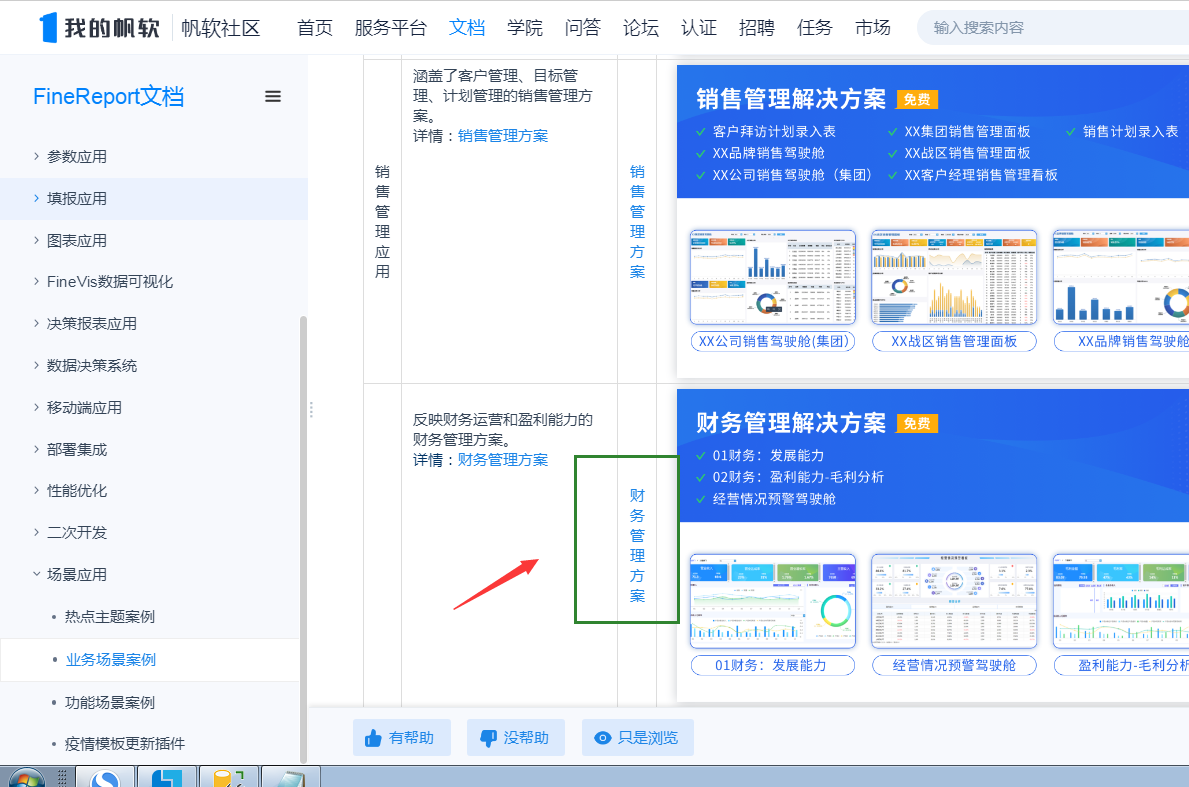The image size is (1189, 787).
Task: Click the 没帮助 thumbs-down button
Action: click(516, 738)
